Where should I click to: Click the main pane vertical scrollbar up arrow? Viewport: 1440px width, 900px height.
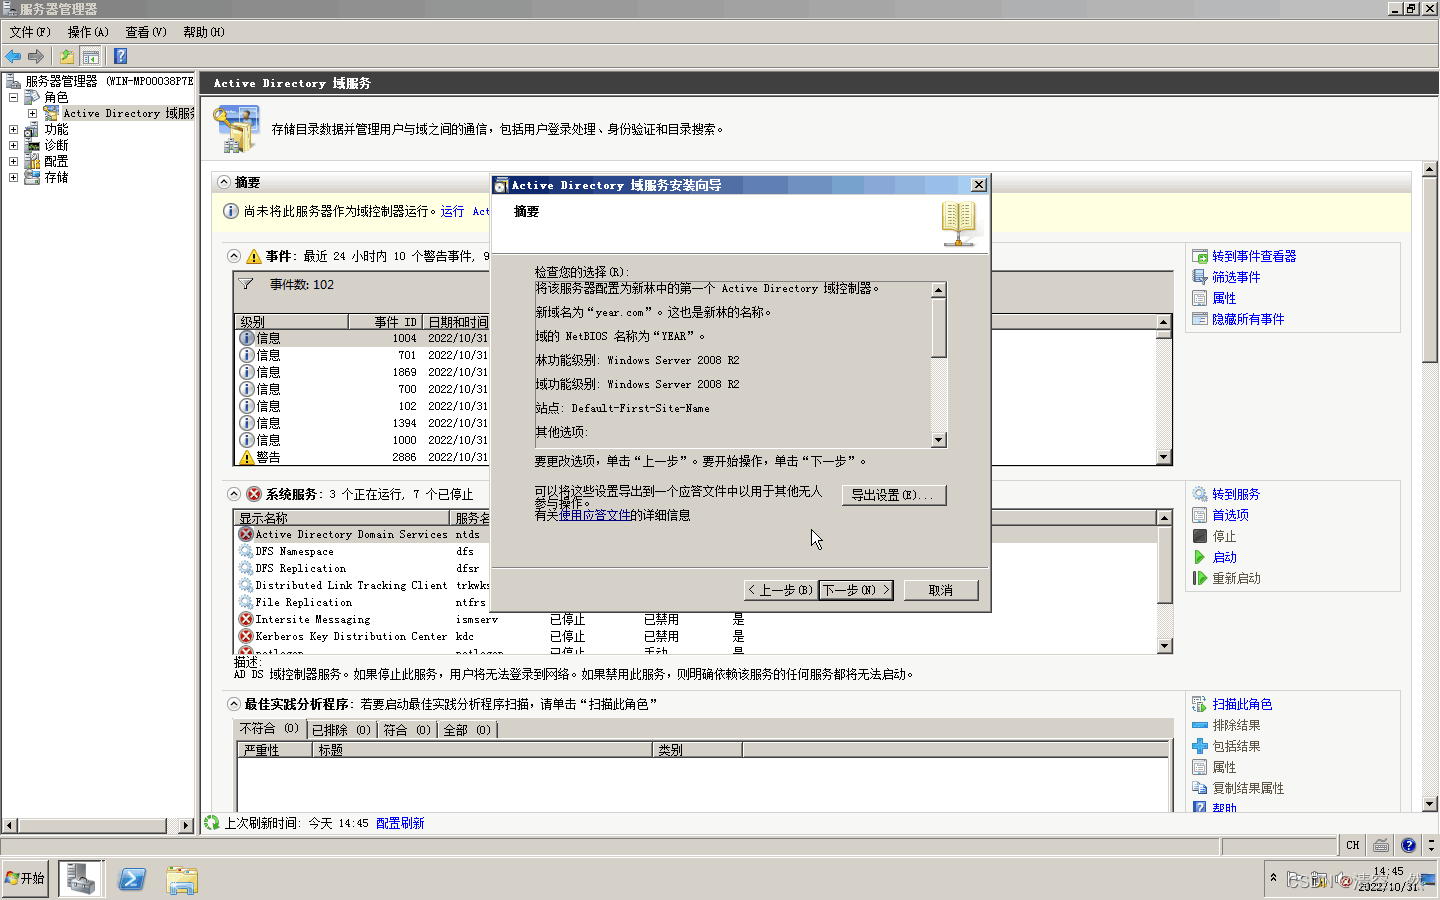click(1430, 169)
